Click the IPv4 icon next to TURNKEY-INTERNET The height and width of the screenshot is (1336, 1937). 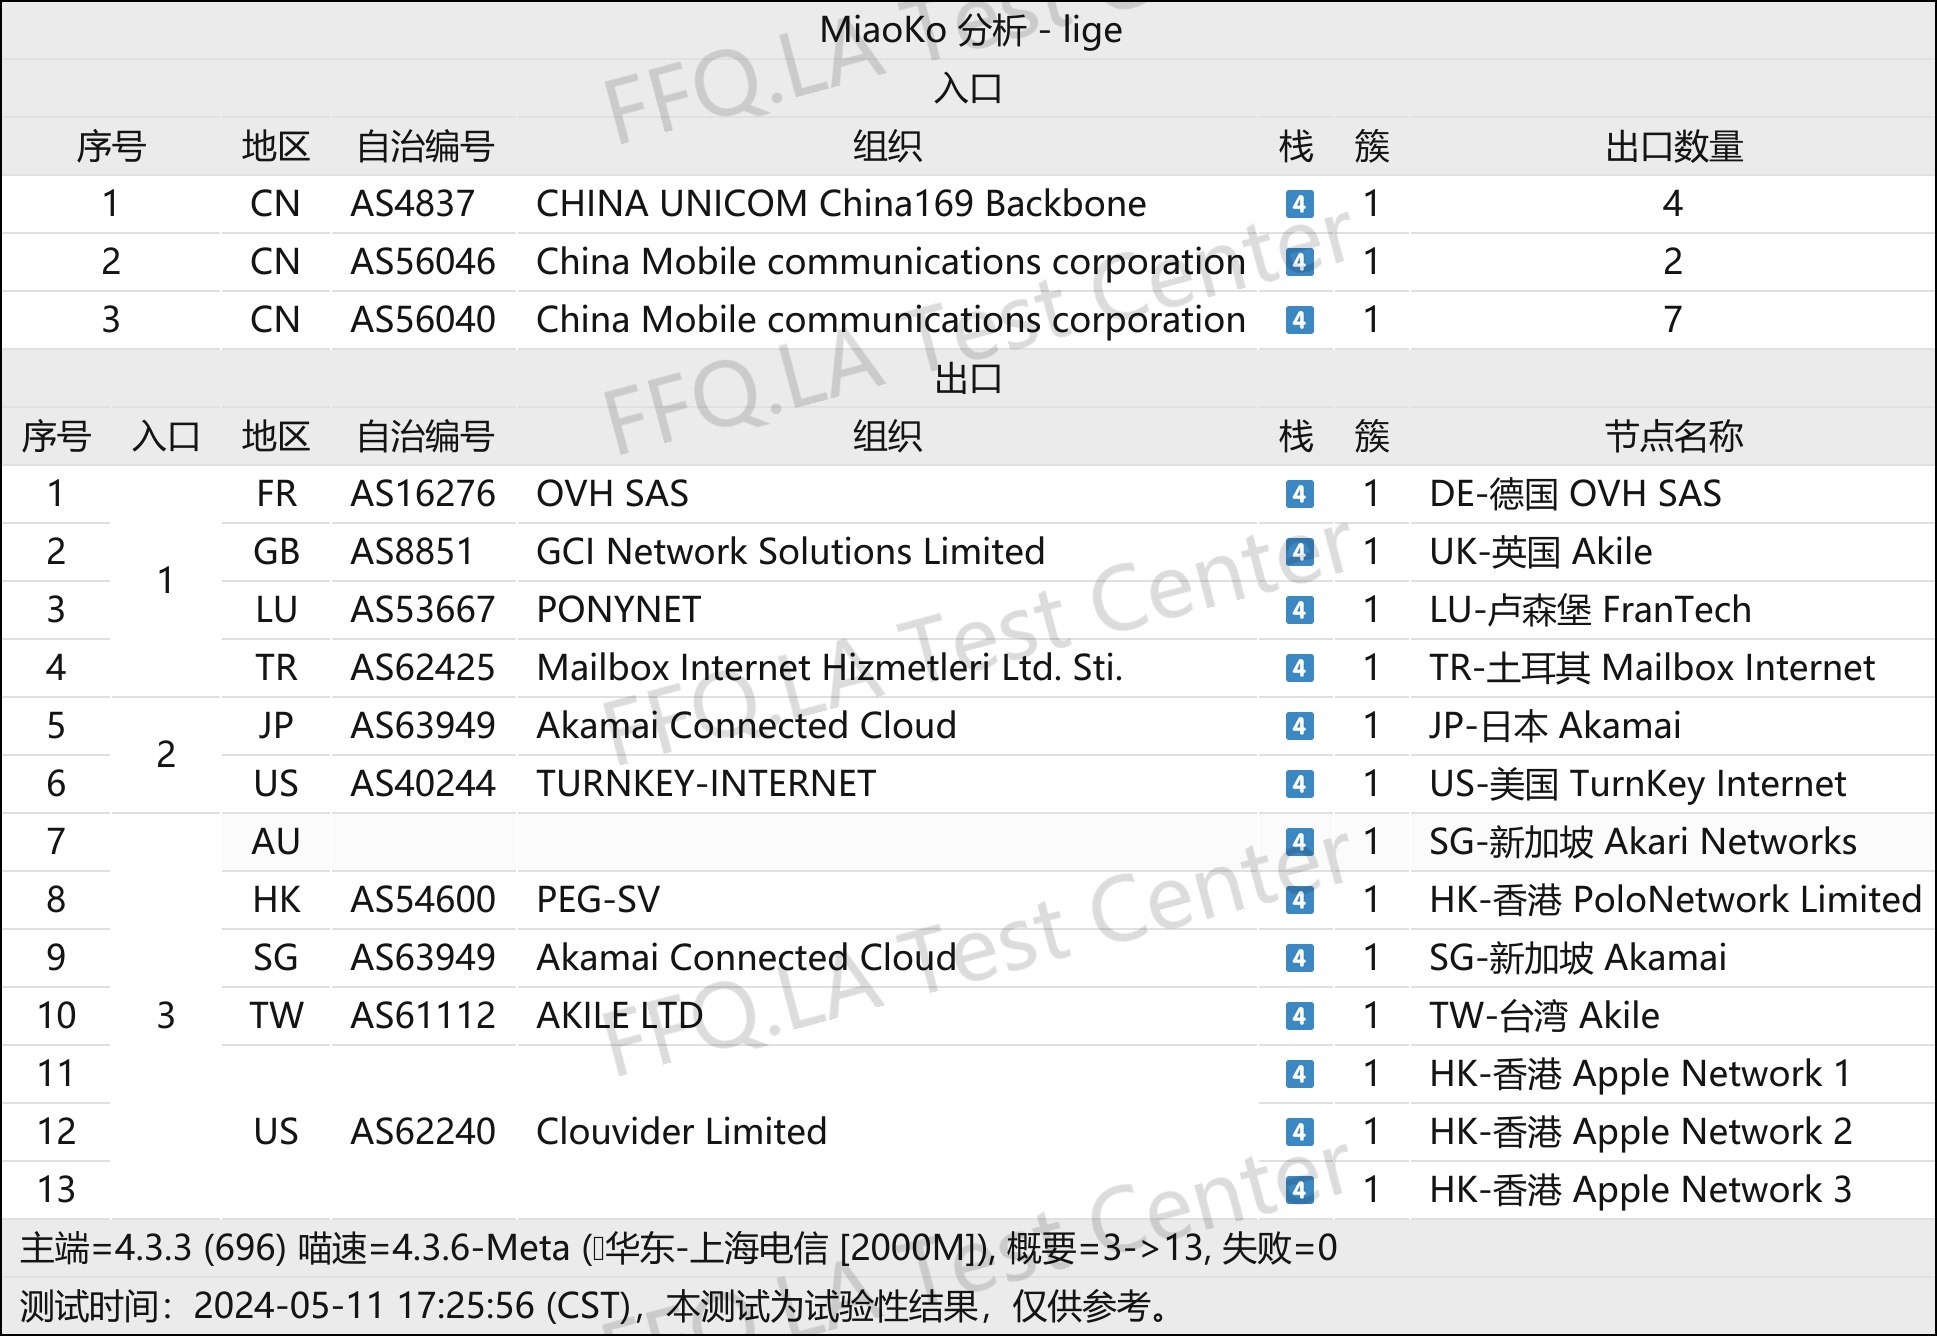coord(1299,784)
